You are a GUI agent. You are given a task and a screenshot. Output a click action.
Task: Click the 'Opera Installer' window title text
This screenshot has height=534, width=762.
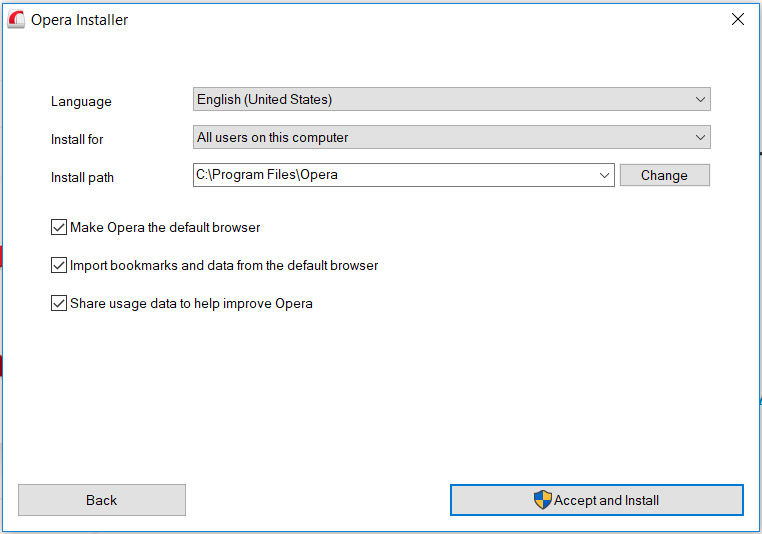(x=79, y=20)
